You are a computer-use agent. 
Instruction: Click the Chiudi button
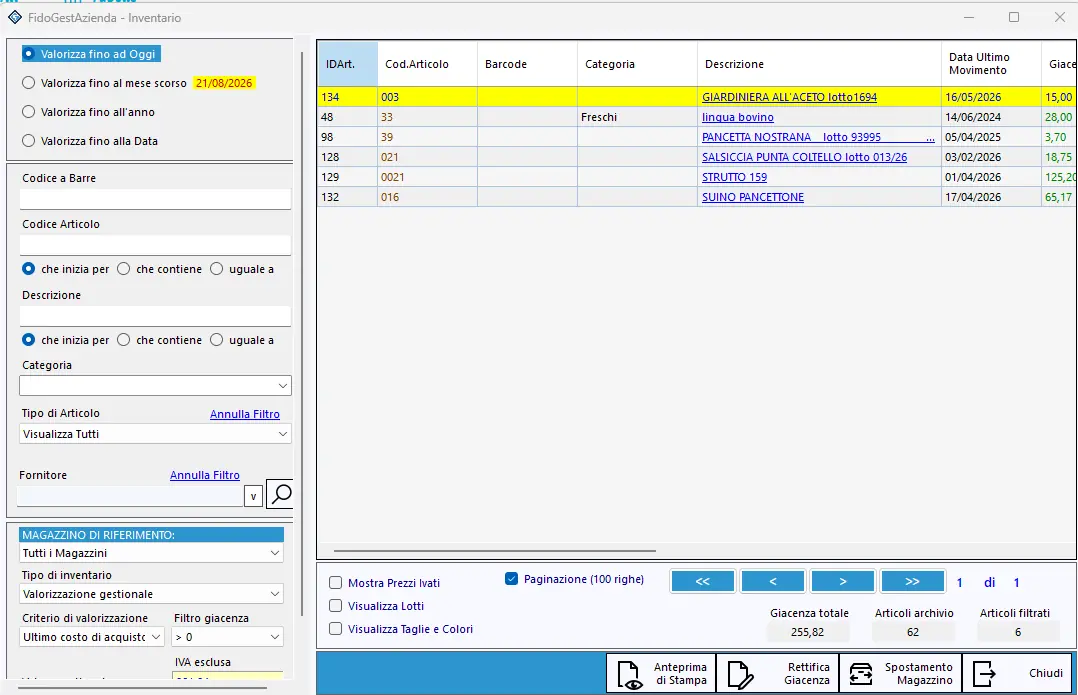(x=1017, y=674)
